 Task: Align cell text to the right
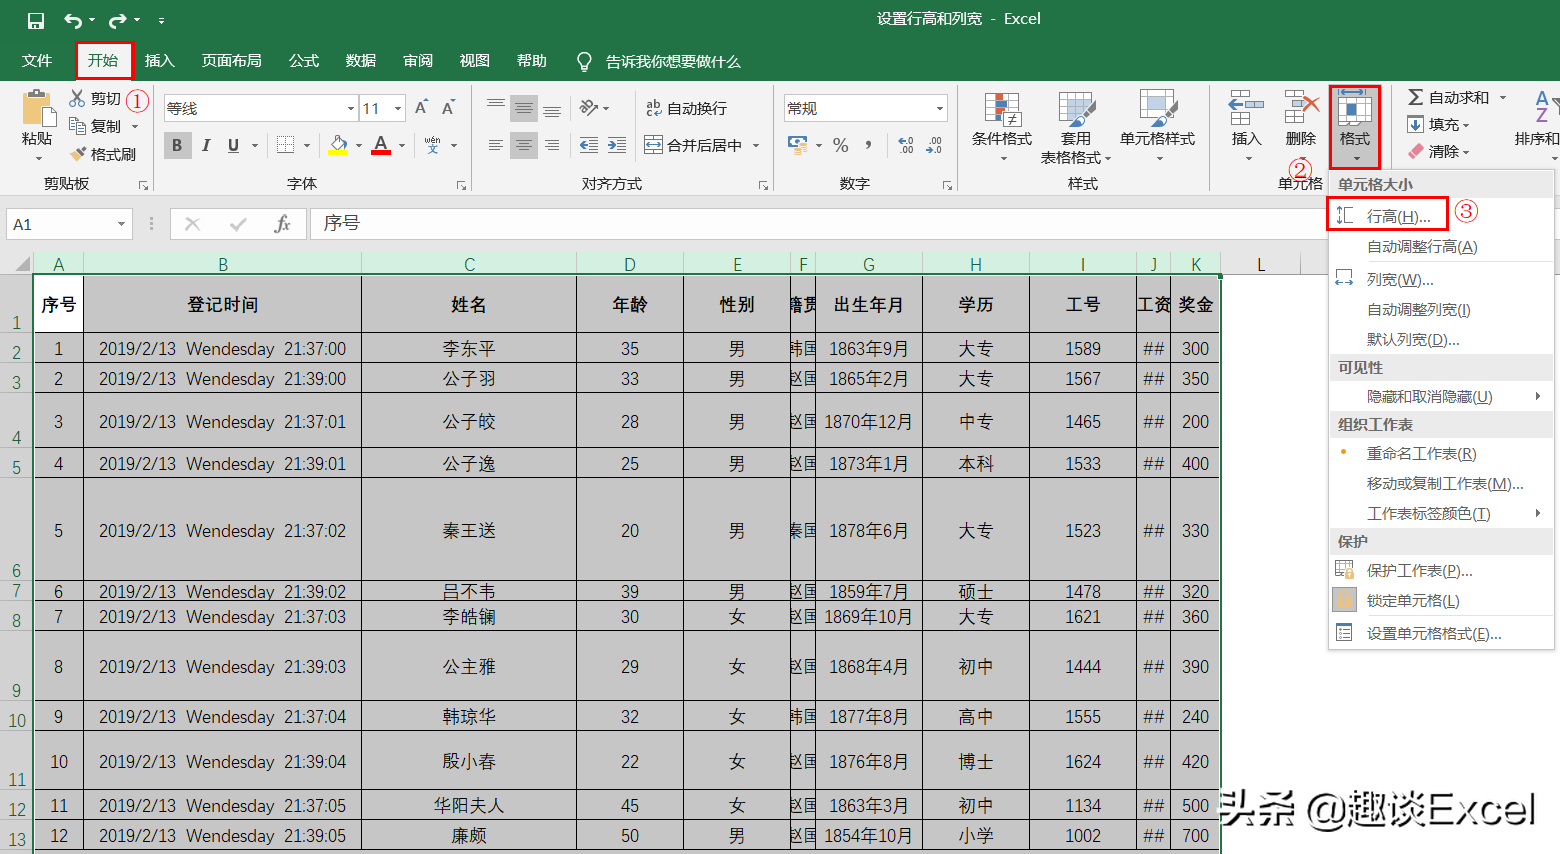(552, 145)
